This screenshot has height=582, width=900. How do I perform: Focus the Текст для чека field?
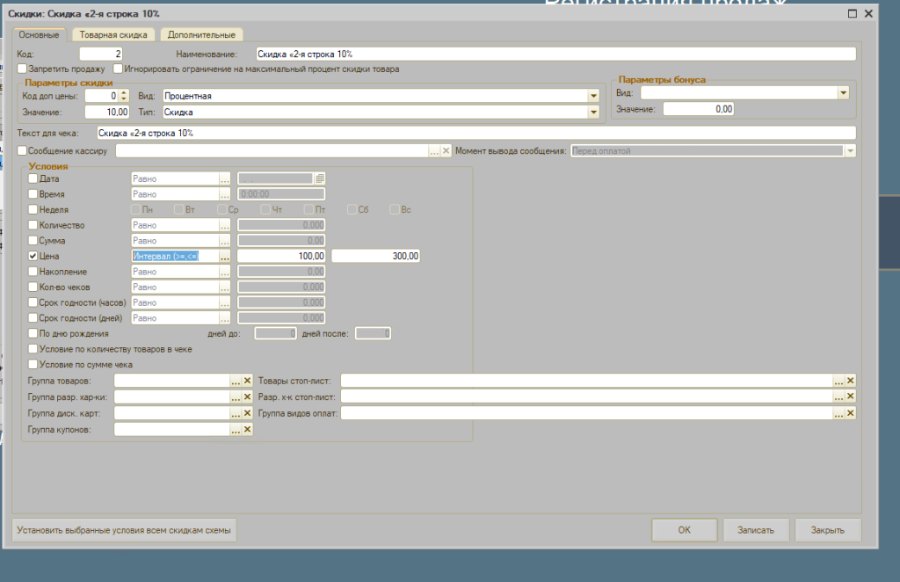click(x=476, y=133)
